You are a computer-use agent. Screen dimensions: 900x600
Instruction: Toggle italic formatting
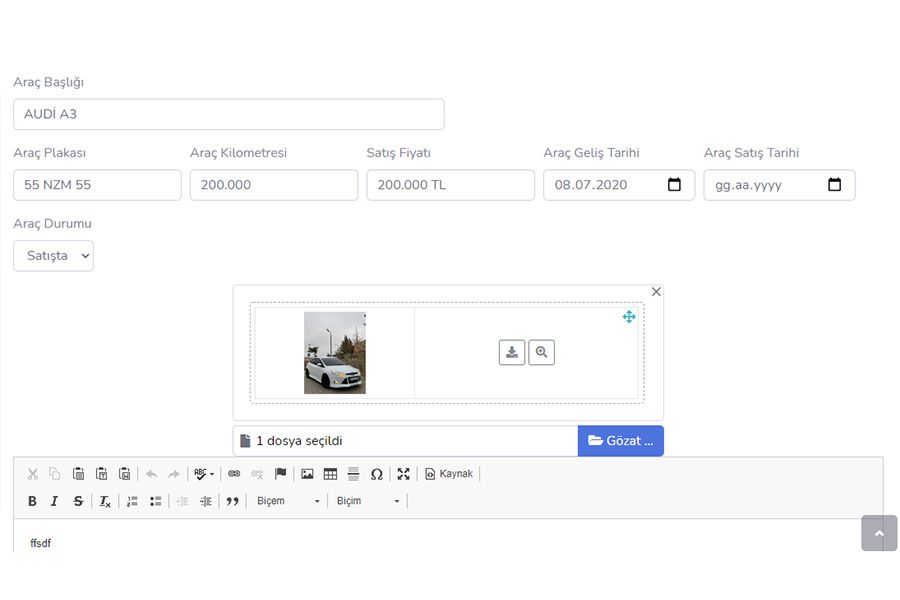pos(55,501)
